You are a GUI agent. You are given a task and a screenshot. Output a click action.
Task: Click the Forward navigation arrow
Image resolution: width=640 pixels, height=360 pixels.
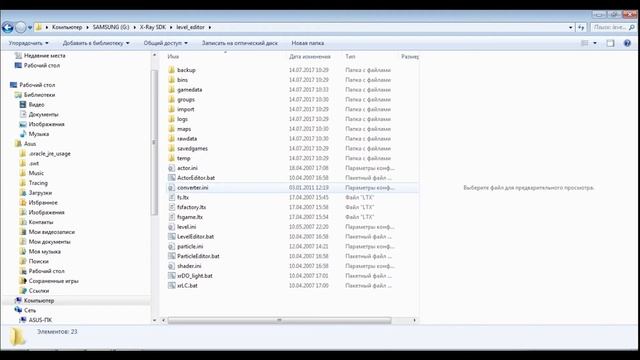(x=20, y=27)
